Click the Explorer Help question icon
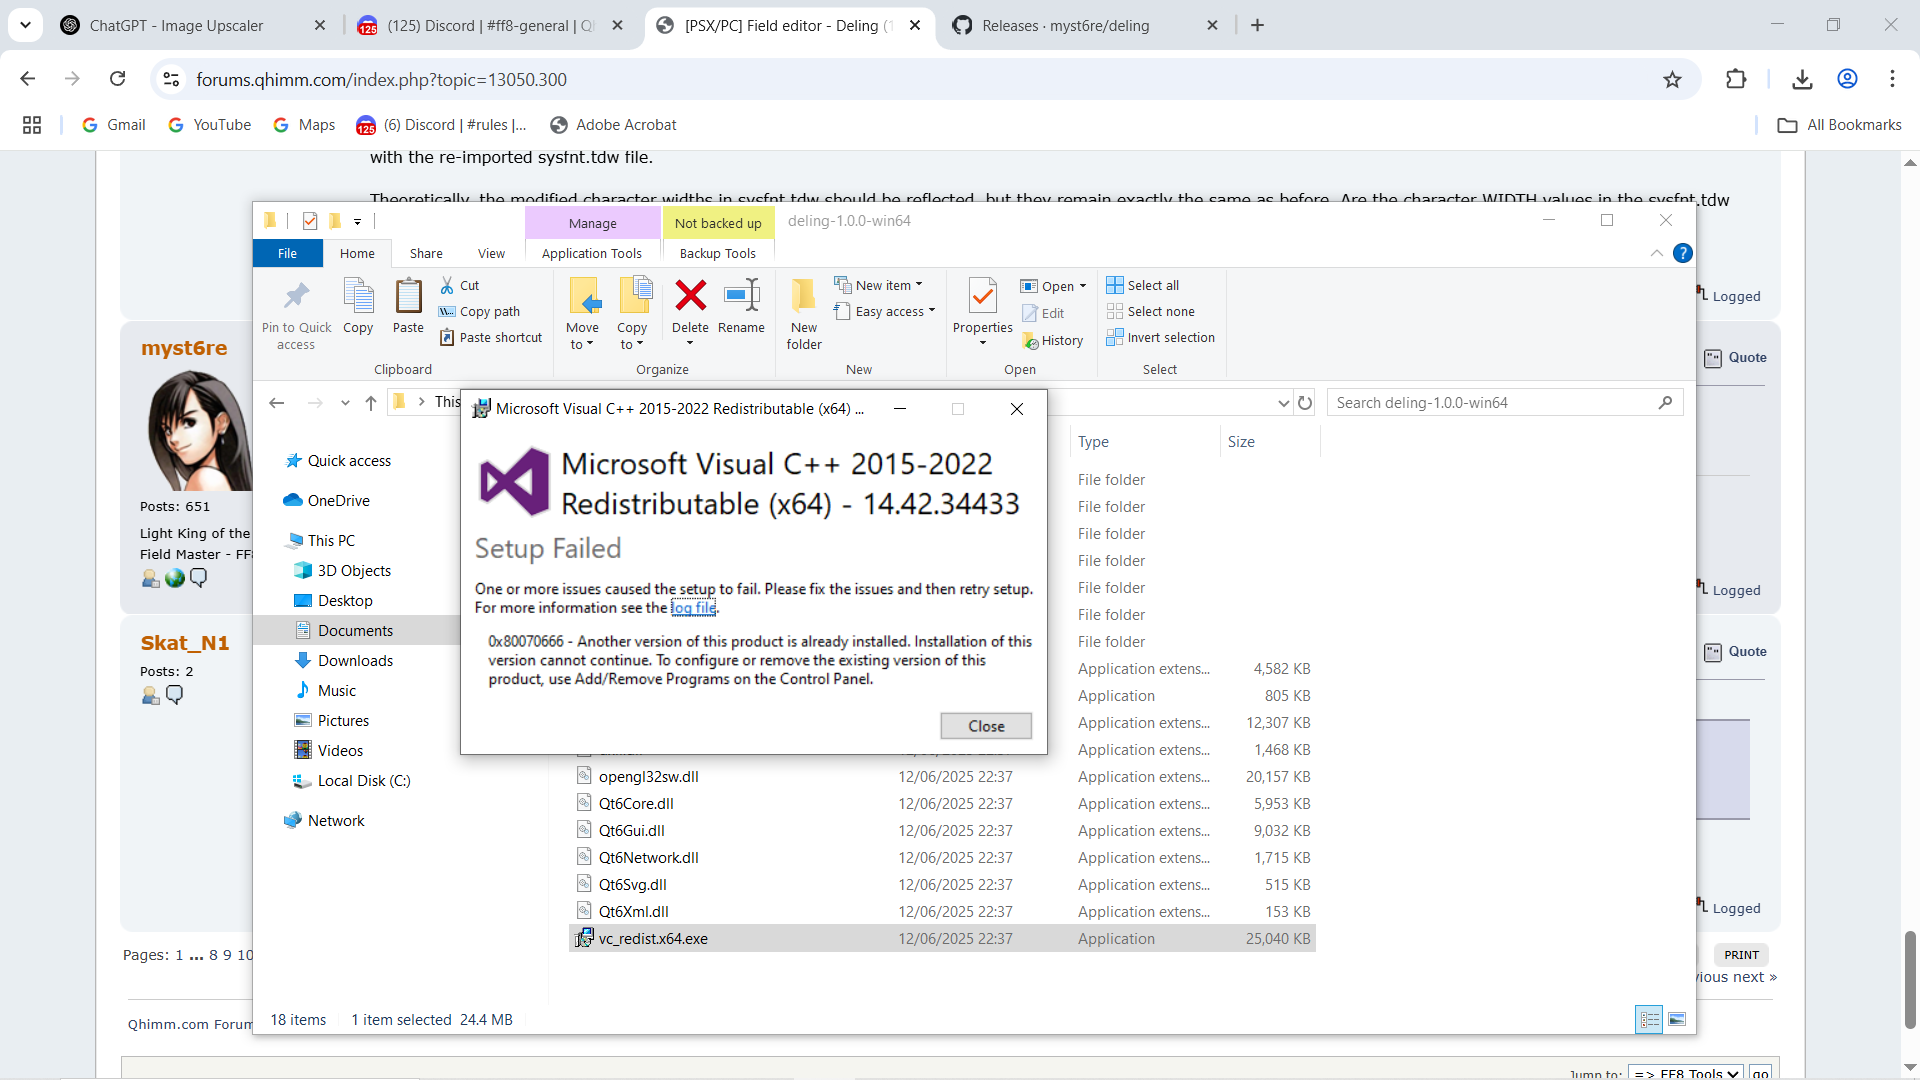 click(x=1683, y=254)
